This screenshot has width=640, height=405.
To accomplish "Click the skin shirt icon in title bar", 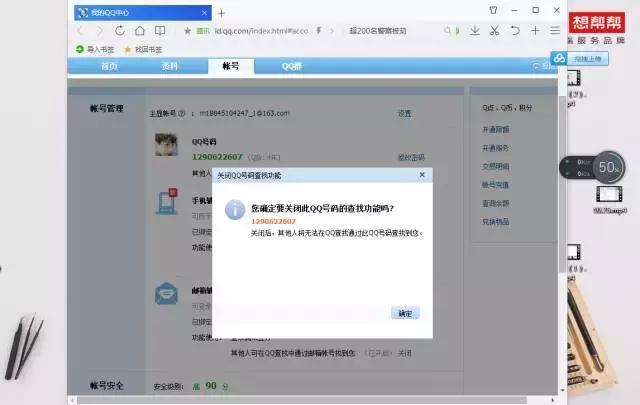I will click(493, 10).
